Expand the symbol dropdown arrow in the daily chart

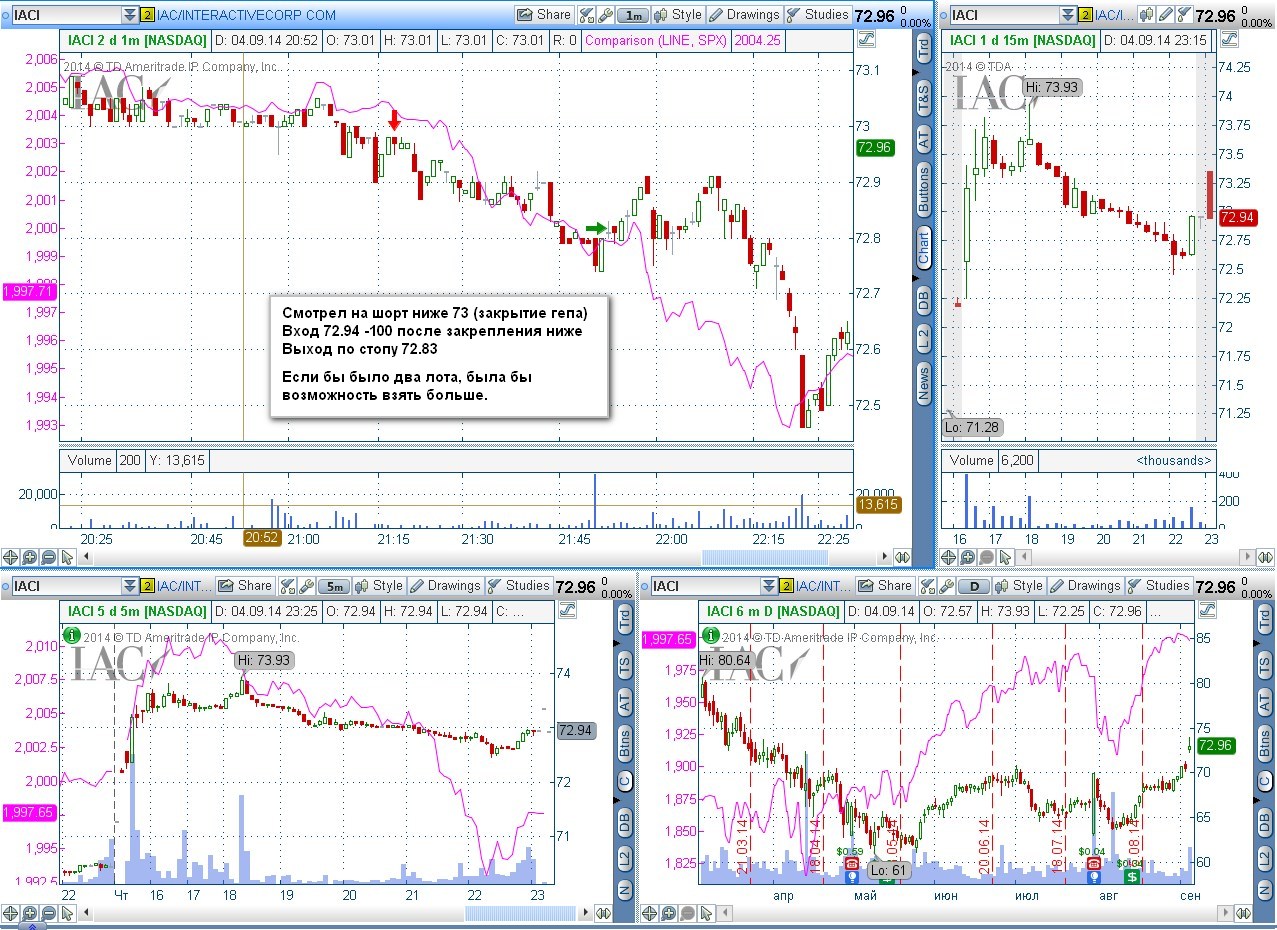pos(769,586)
